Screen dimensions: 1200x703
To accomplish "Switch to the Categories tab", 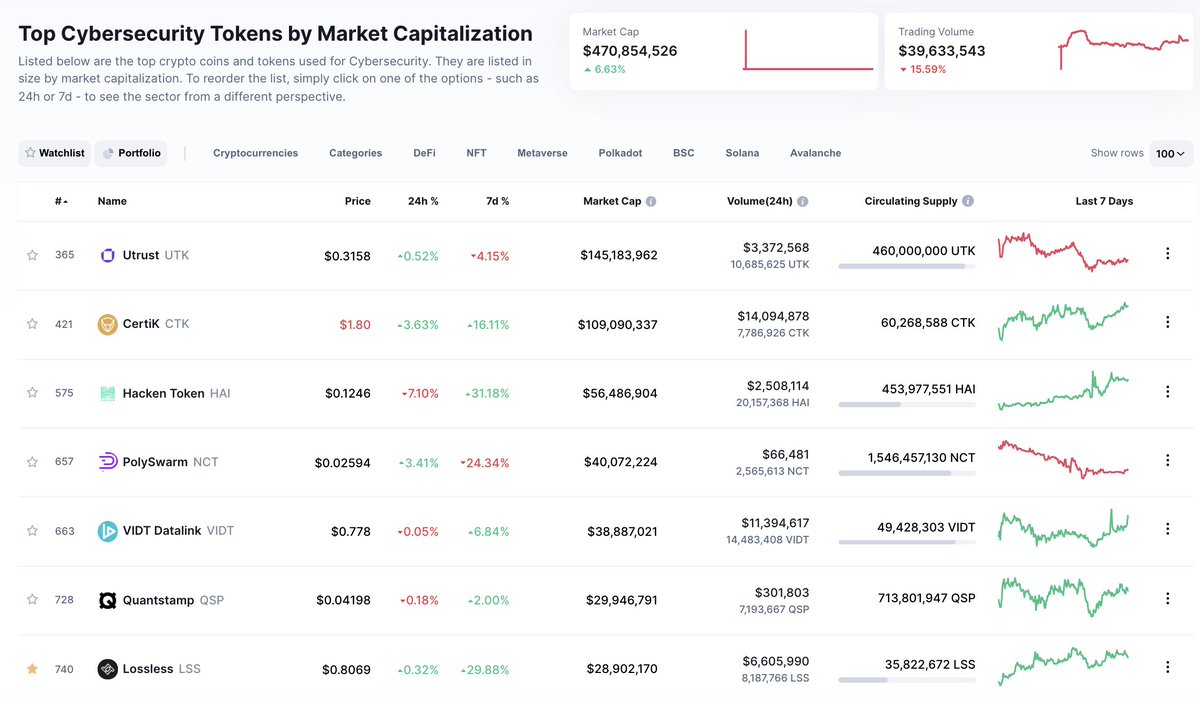I will pyautogui.click(x=355, y=153).
